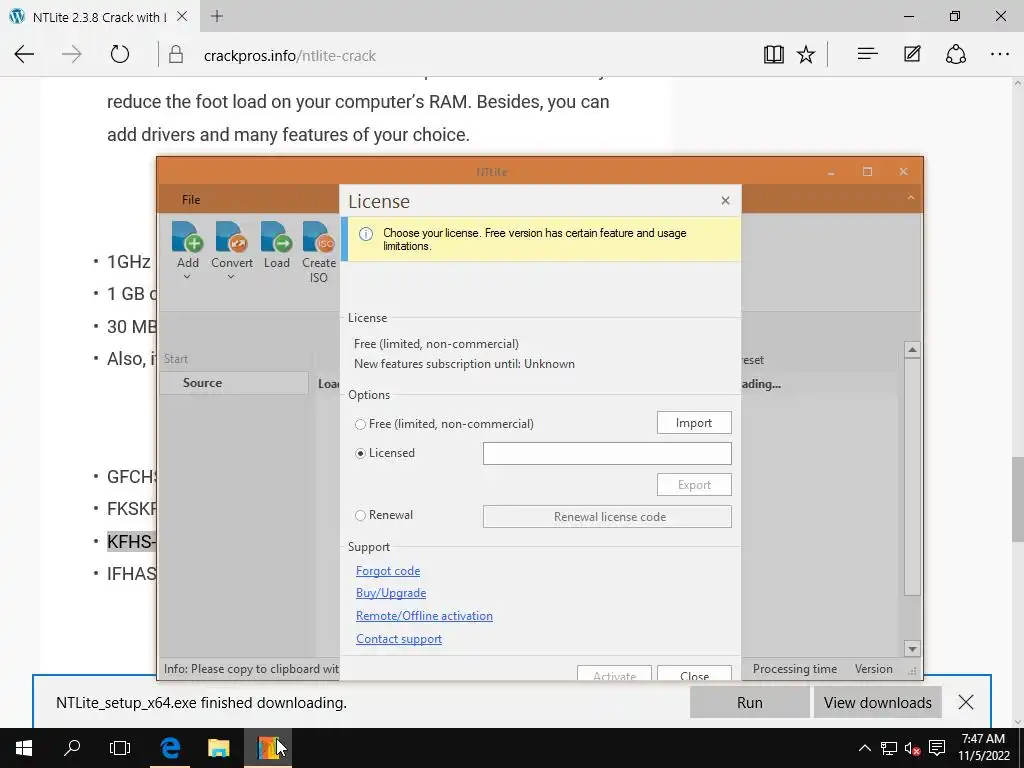
Task: Click the Share icon in browser toolbar
Action: tap(955, 55)
